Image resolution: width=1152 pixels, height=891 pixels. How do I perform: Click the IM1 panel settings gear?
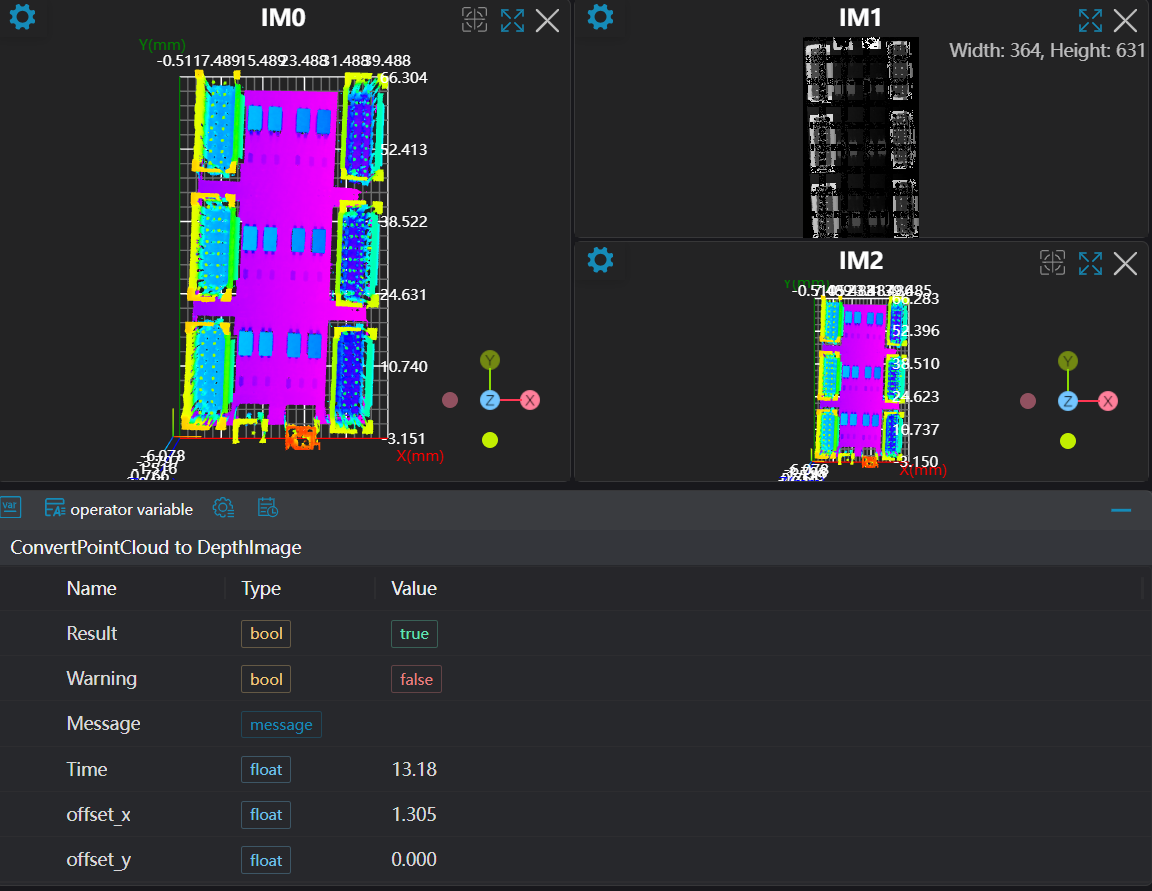coord(600,17)
